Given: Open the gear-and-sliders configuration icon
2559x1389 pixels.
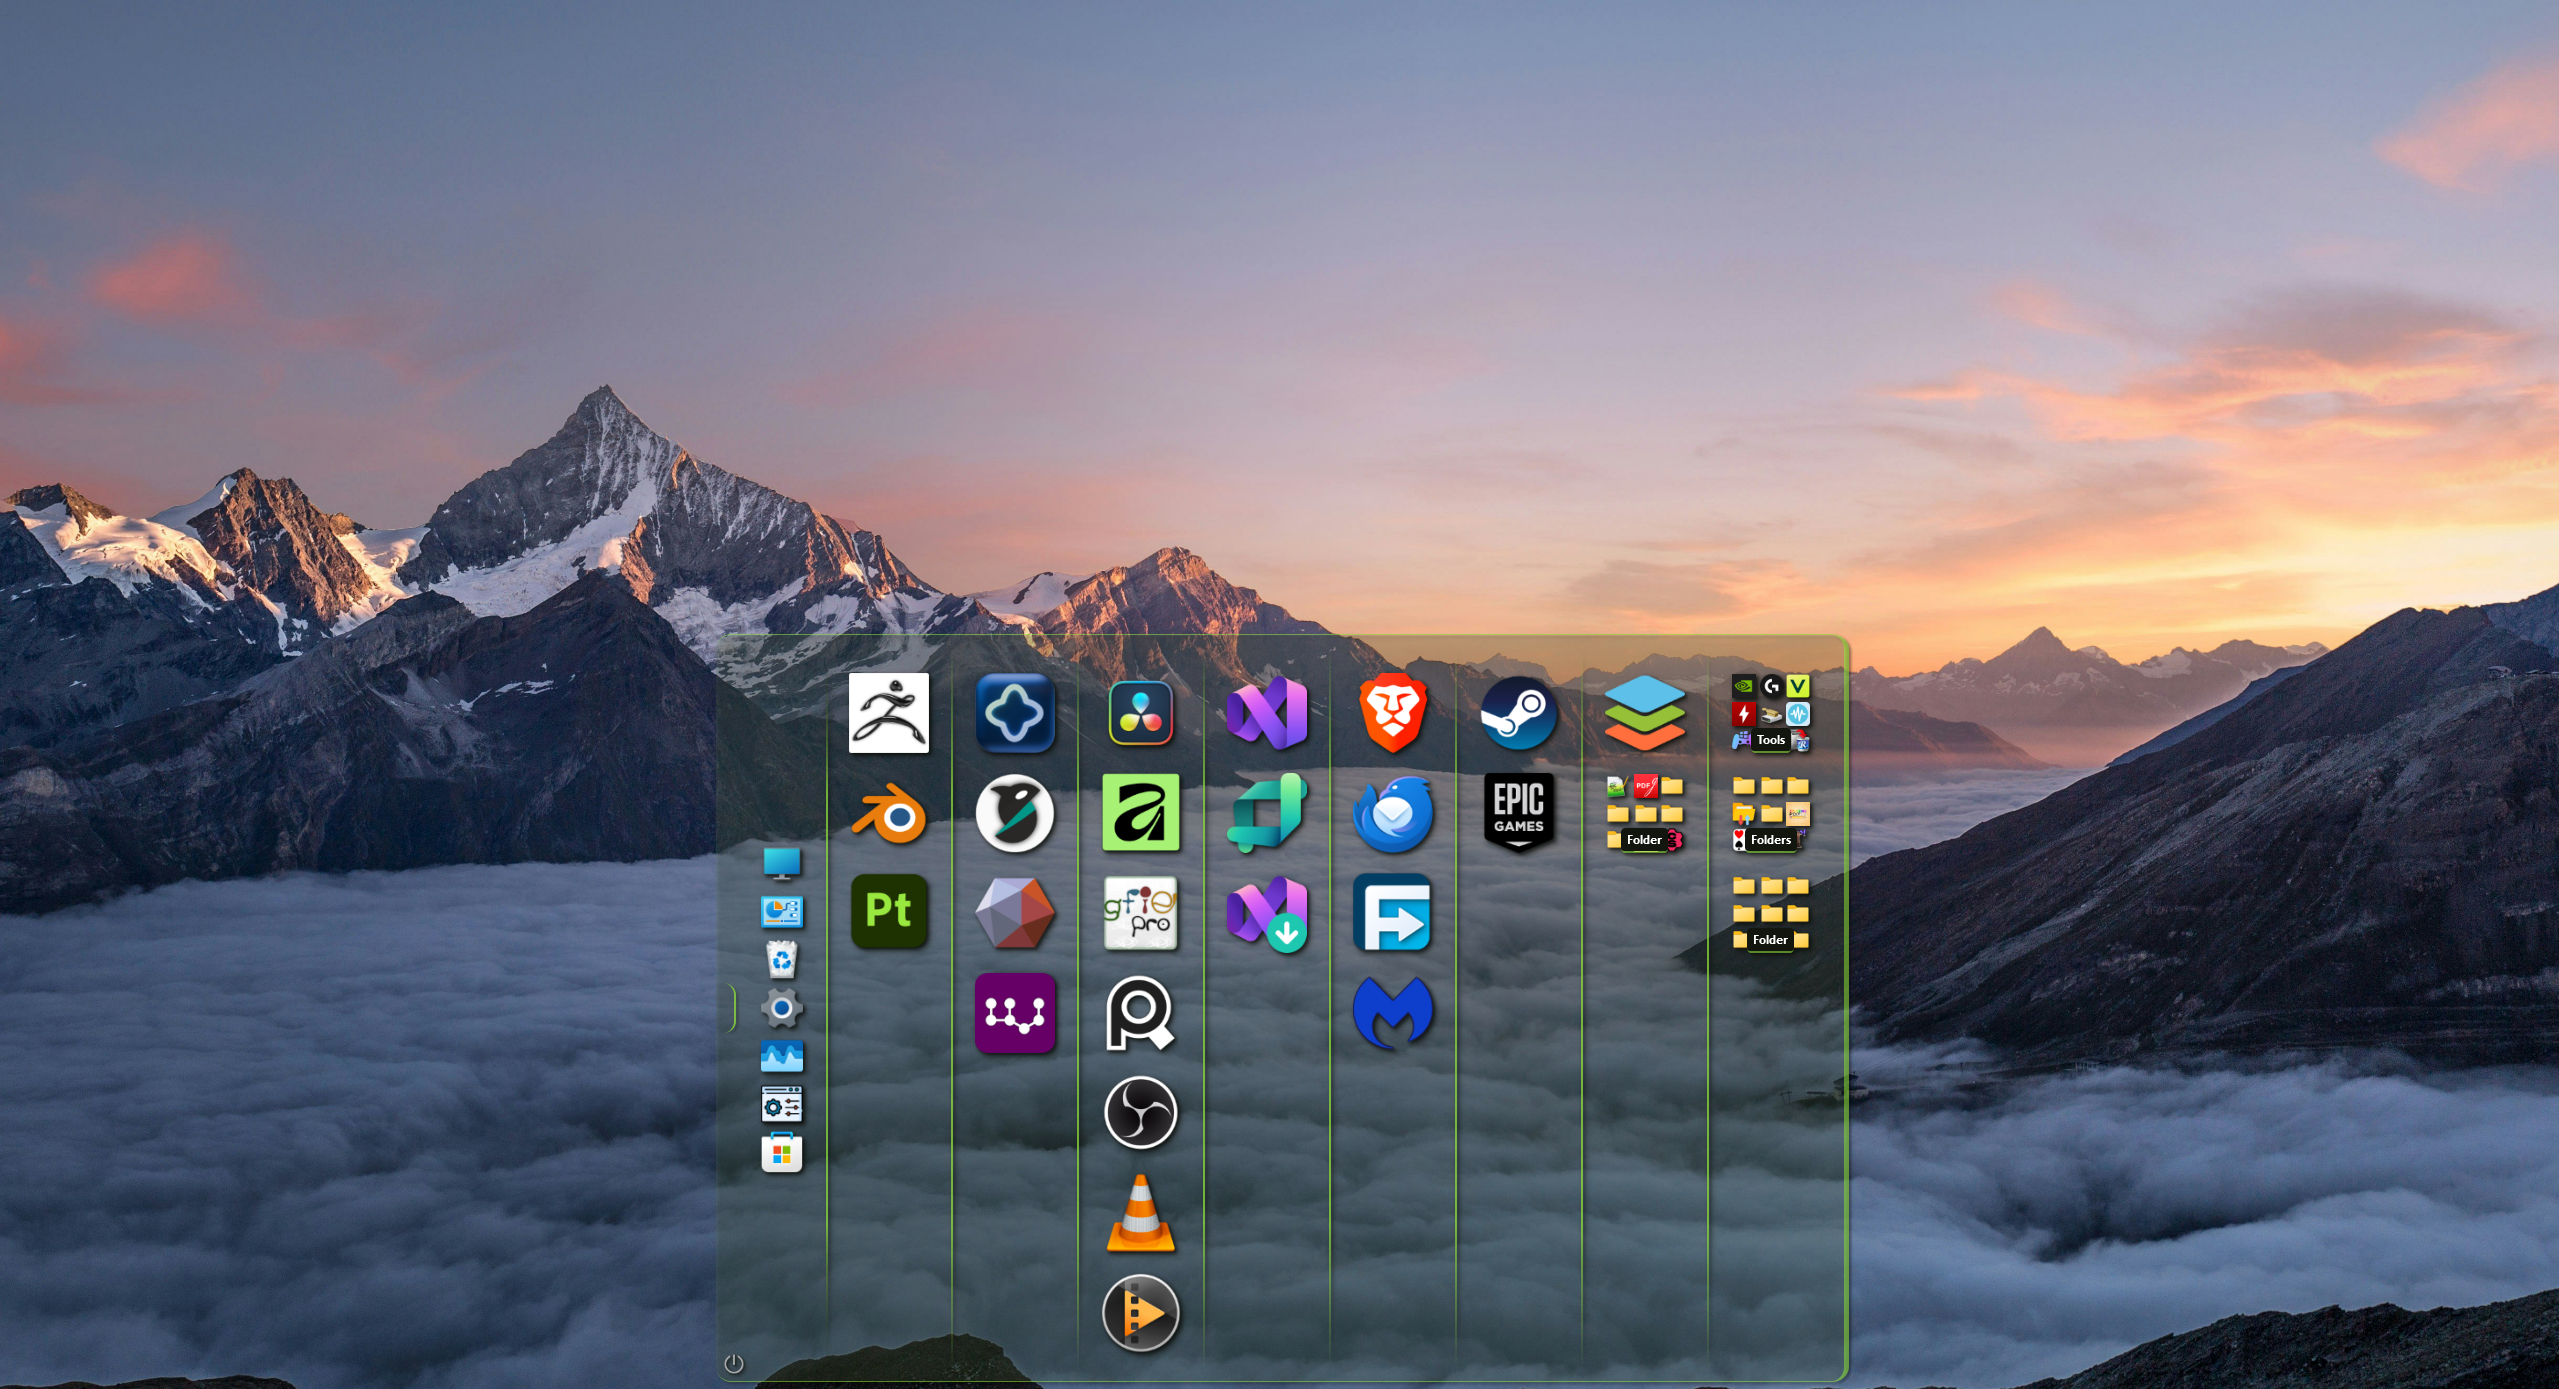Looking at the screenshot, I should point(782,1104).
